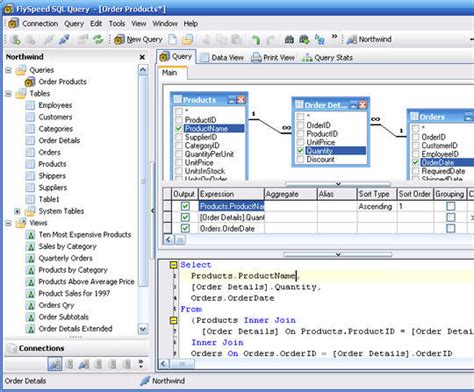Fold the Products Inner Join block

tap(173, 320)
